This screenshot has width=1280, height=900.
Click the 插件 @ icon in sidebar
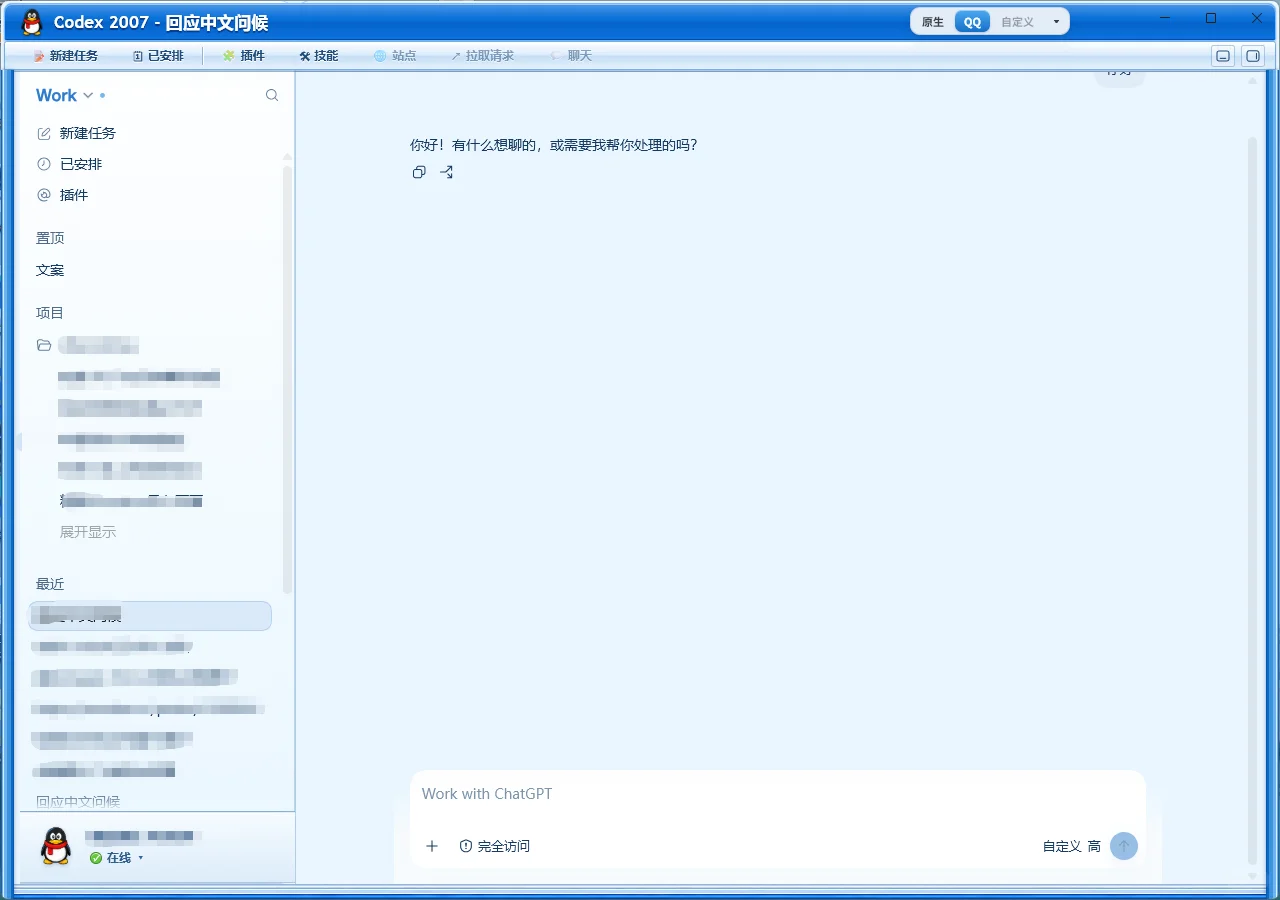click(44, 195)
